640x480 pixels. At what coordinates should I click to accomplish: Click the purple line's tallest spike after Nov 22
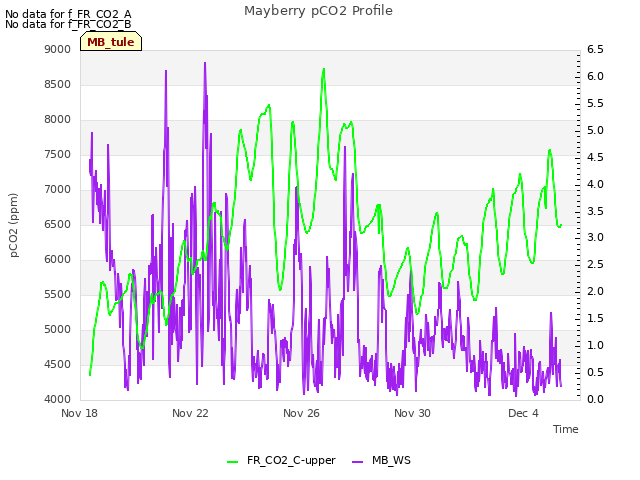205,63
